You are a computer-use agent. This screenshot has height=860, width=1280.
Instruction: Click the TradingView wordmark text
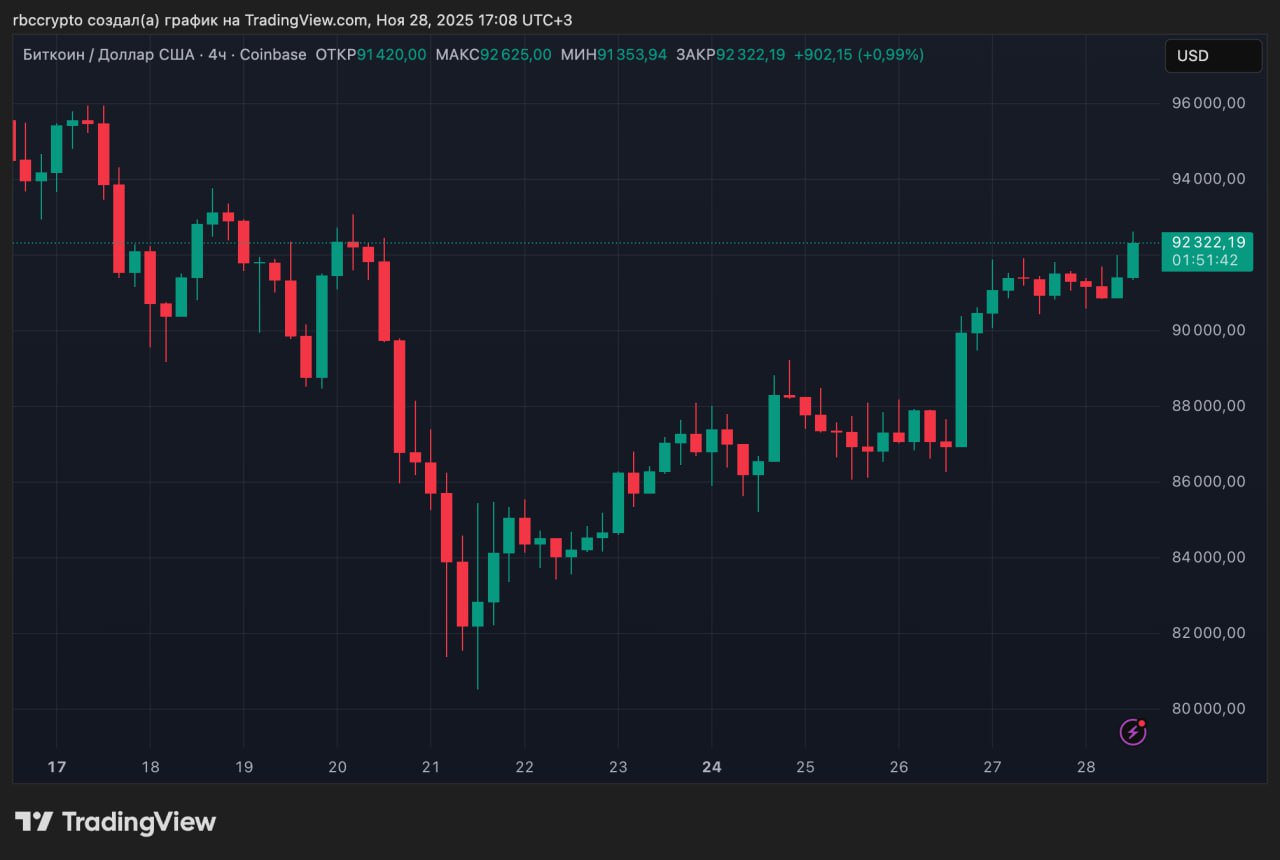coord(139,822)
